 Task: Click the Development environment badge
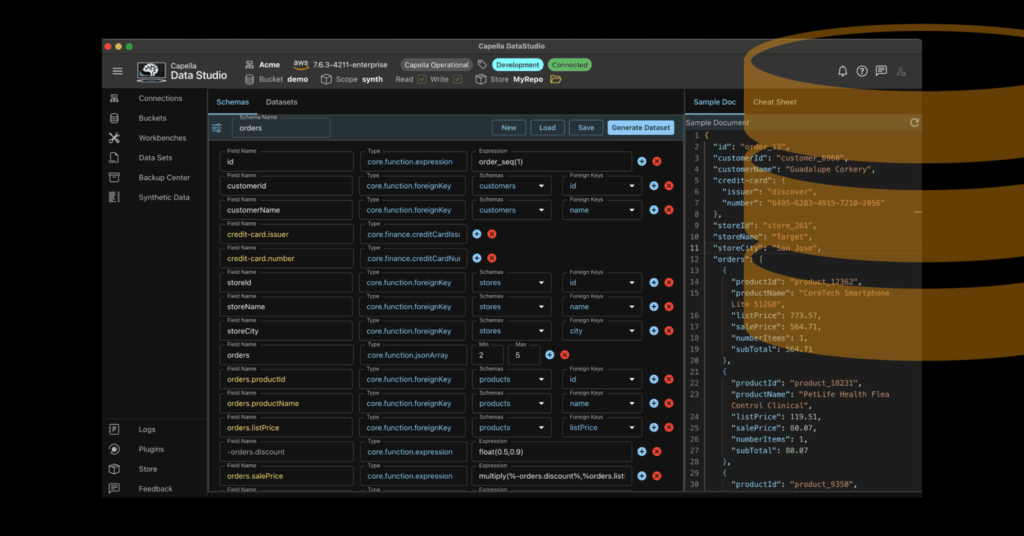517,65
